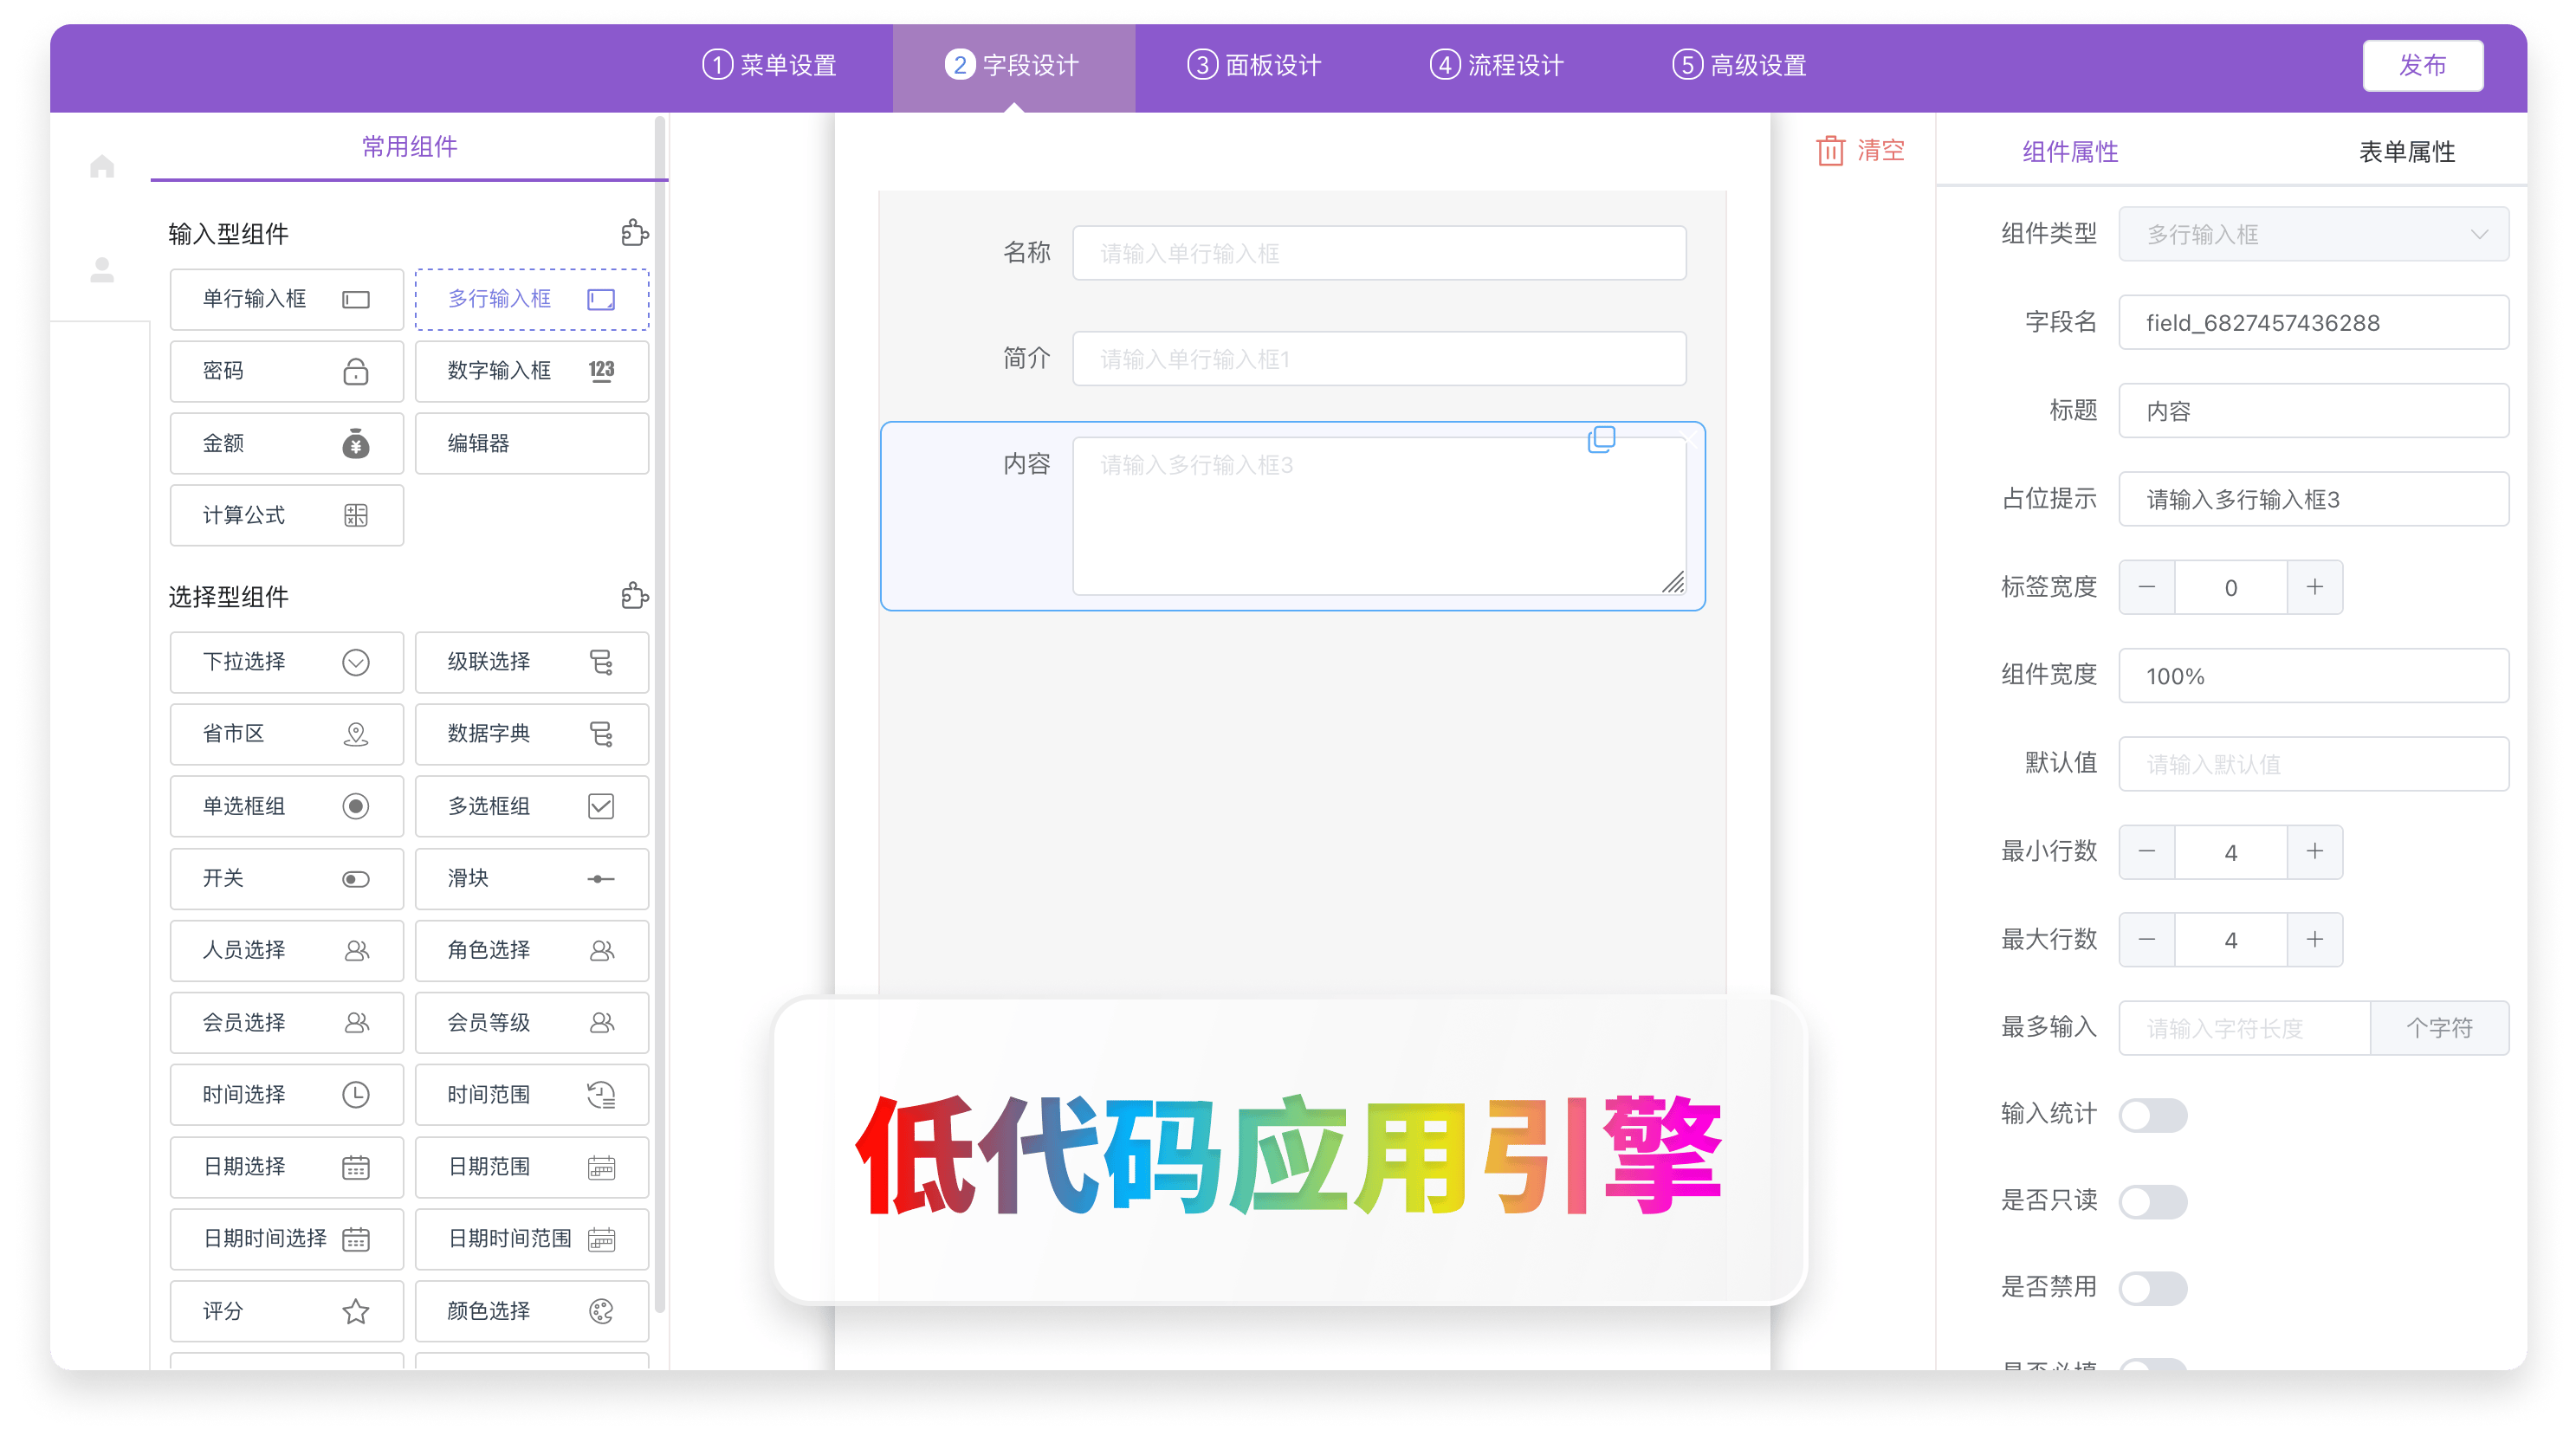The height and width of the screenshot is (1436, 2576).
Task: Select the 单行输入框 component icon
Action: (355, 298)
